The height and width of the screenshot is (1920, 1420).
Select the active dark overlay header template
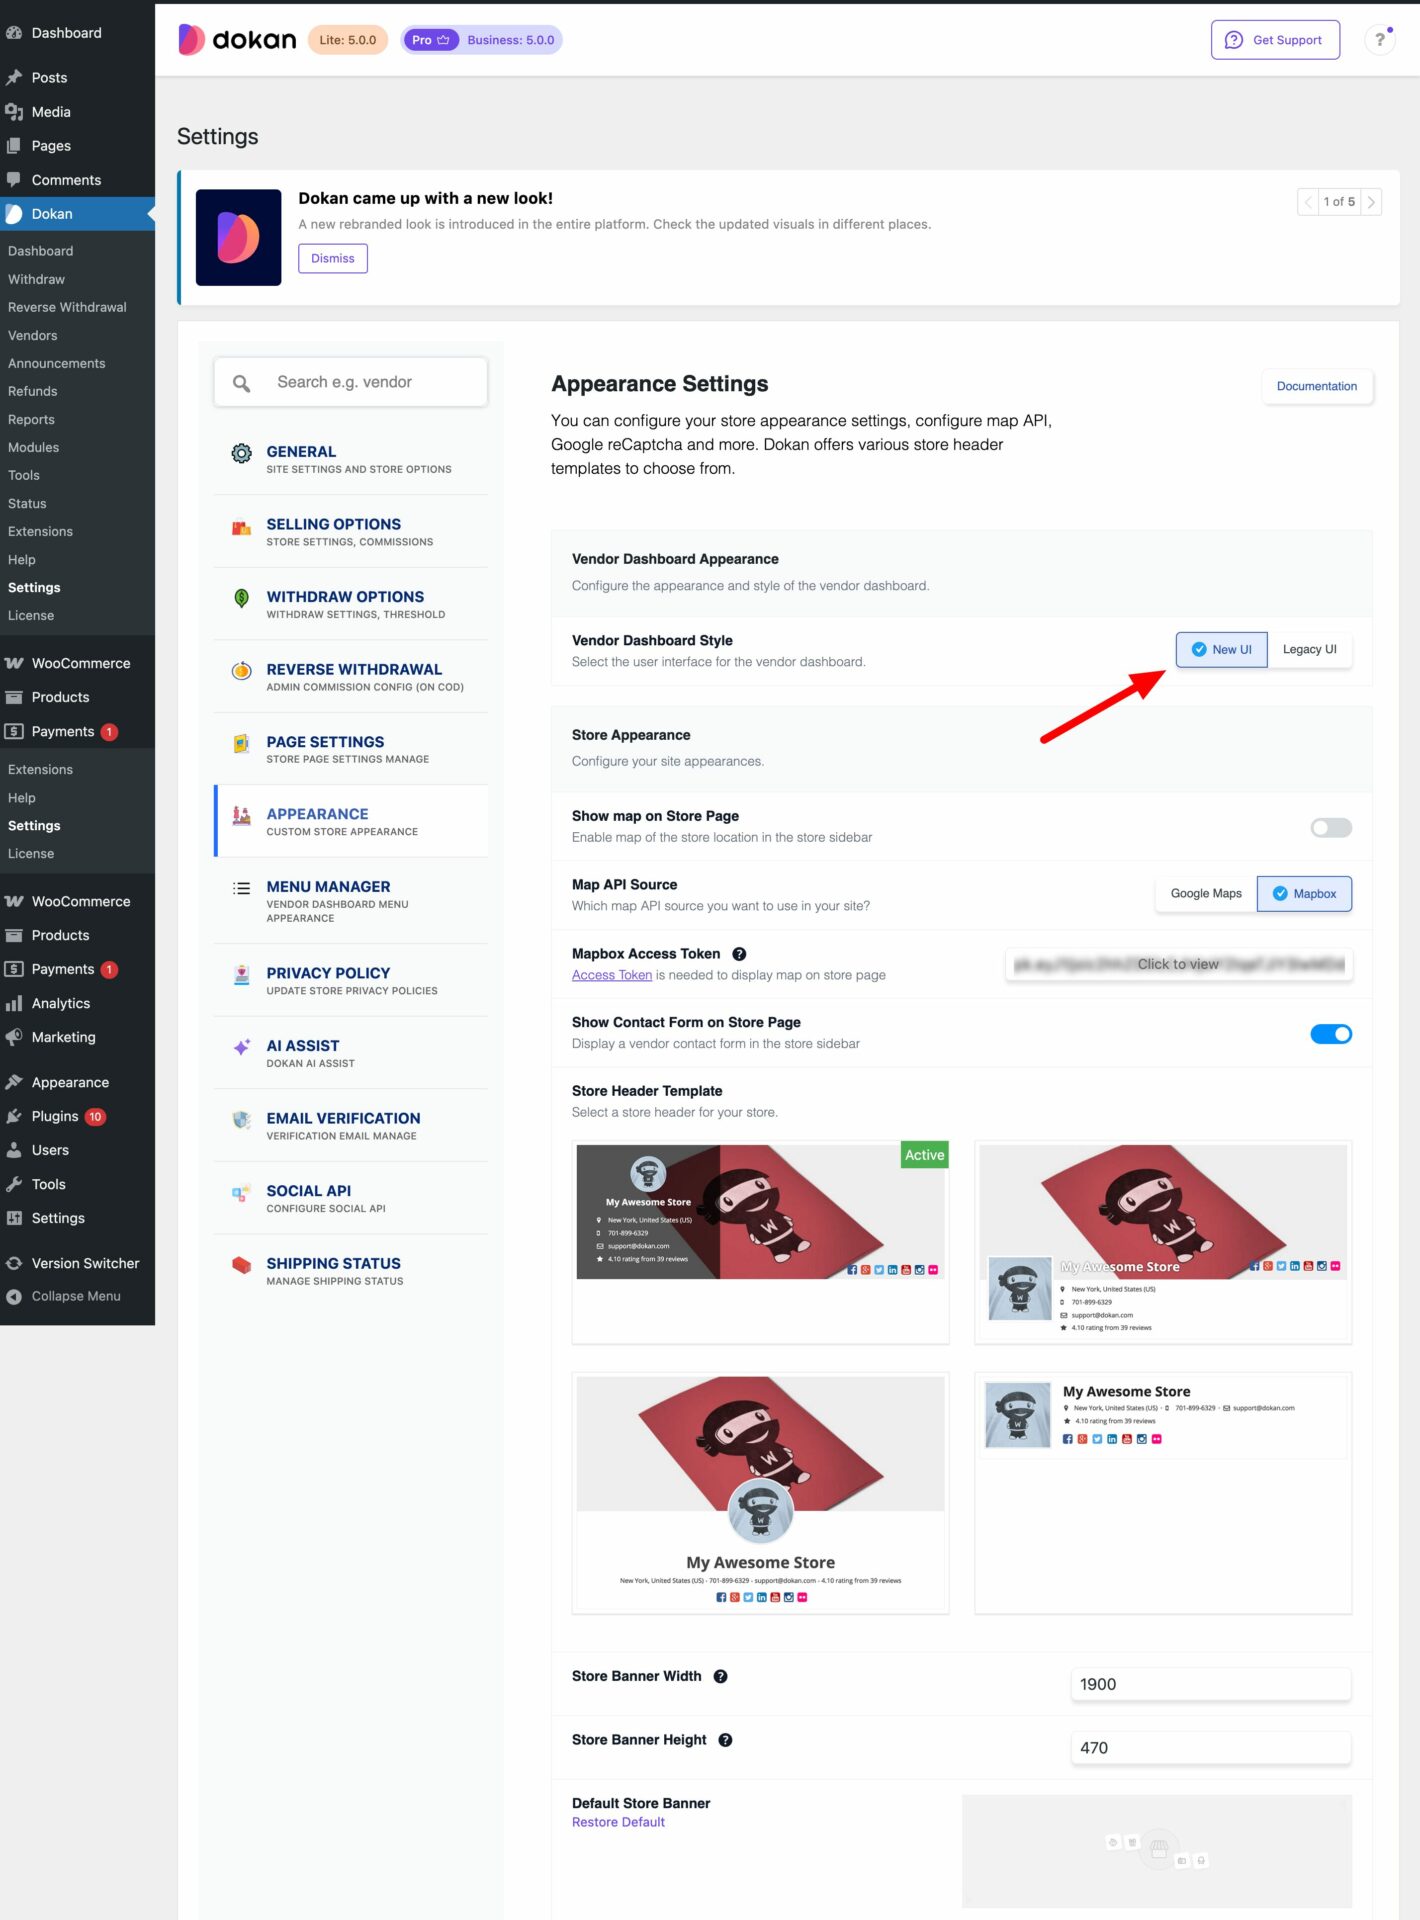760,1243
